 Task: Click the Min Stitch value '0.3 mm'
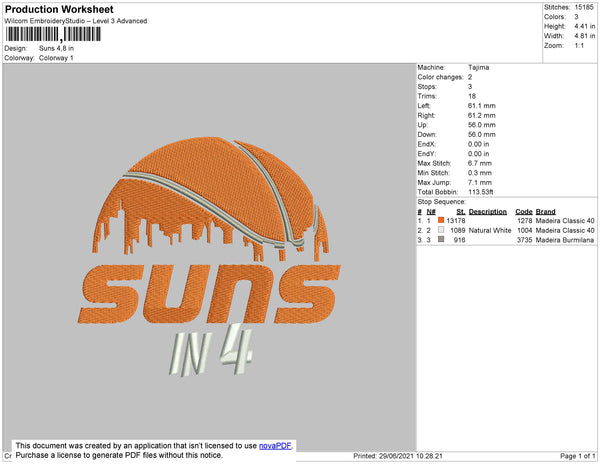coord(479,173)
